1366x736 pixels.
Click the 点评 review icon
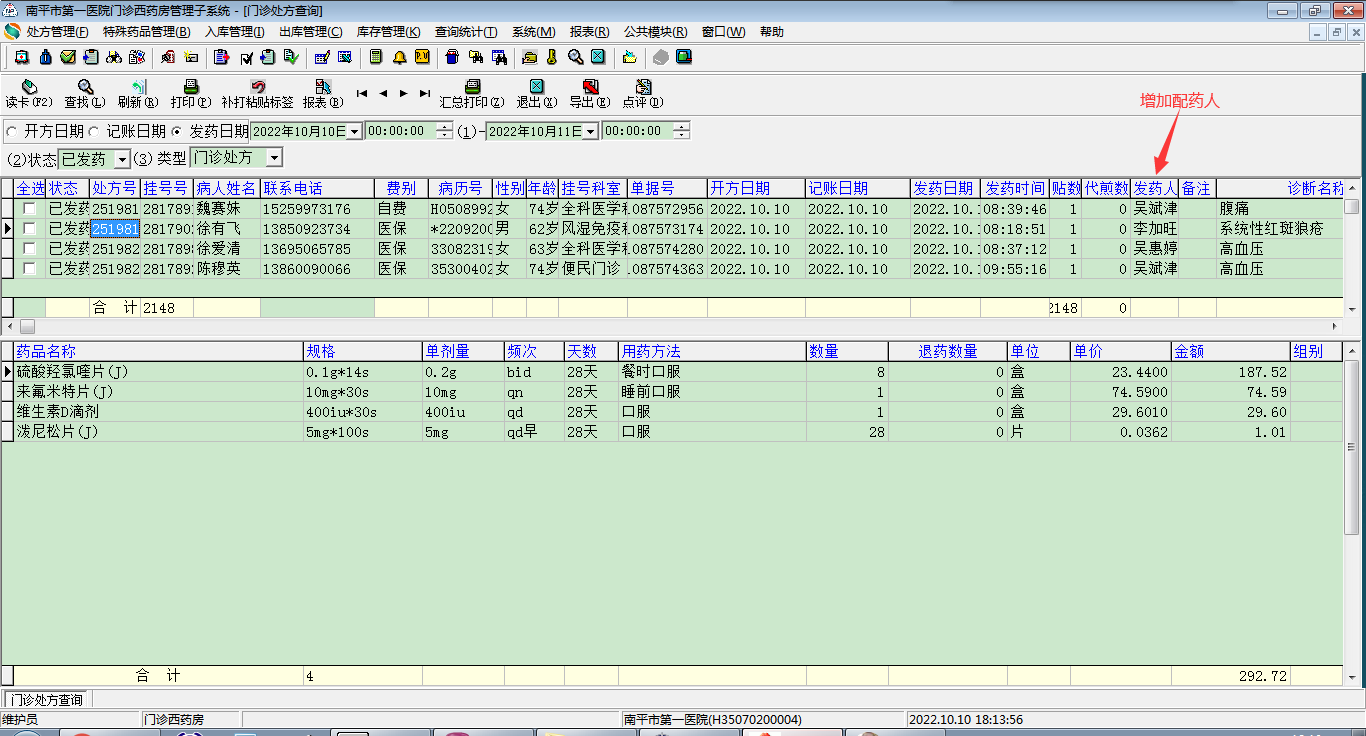point(643,88)
